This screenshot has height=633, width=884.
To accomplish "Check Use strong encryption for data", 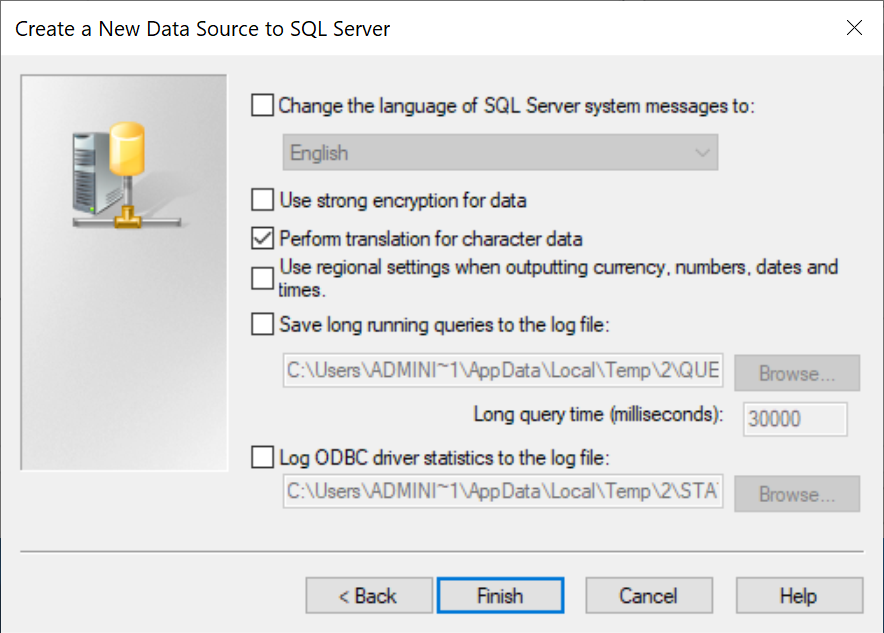I will tap(262, 200).
